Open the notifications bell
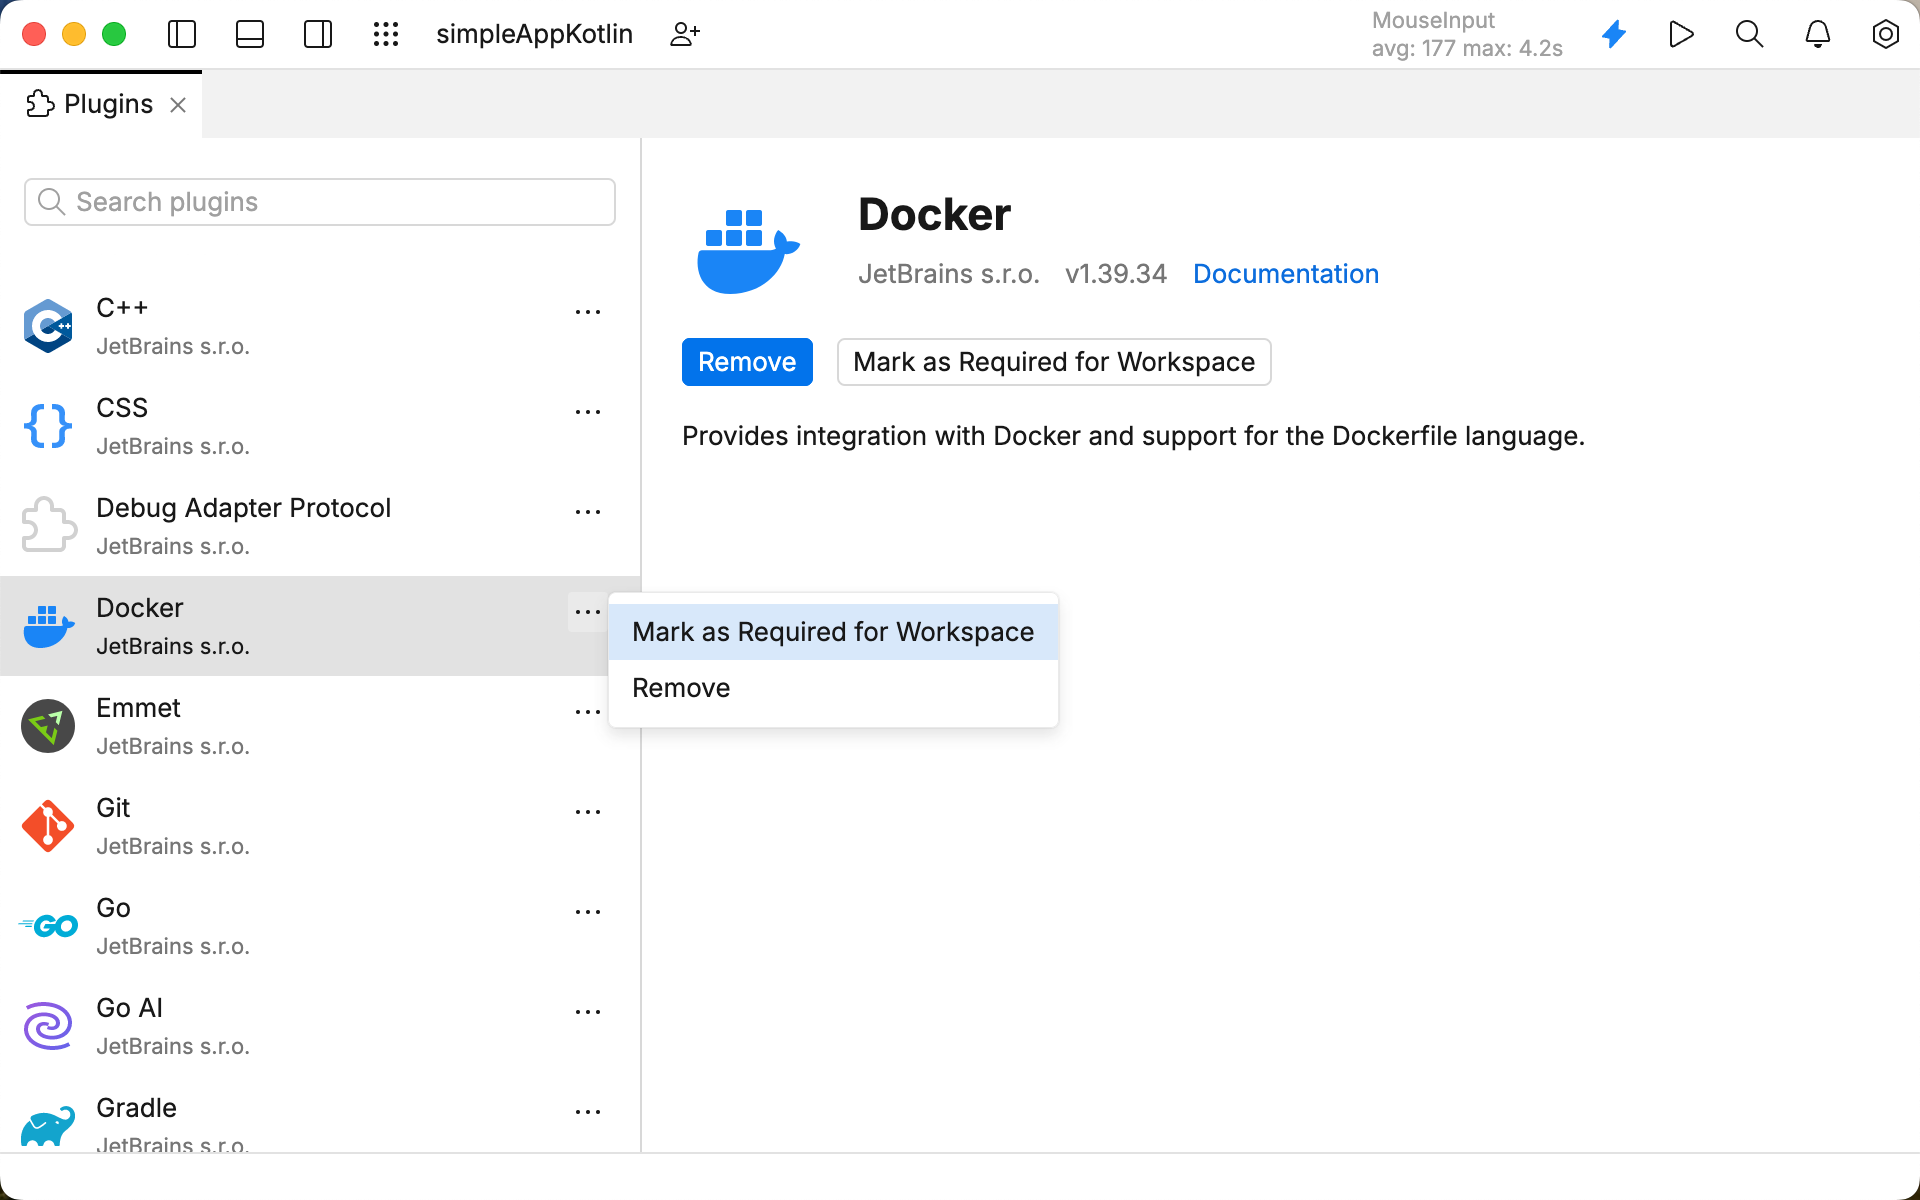1920x1200 pixels. point(1817,33)
